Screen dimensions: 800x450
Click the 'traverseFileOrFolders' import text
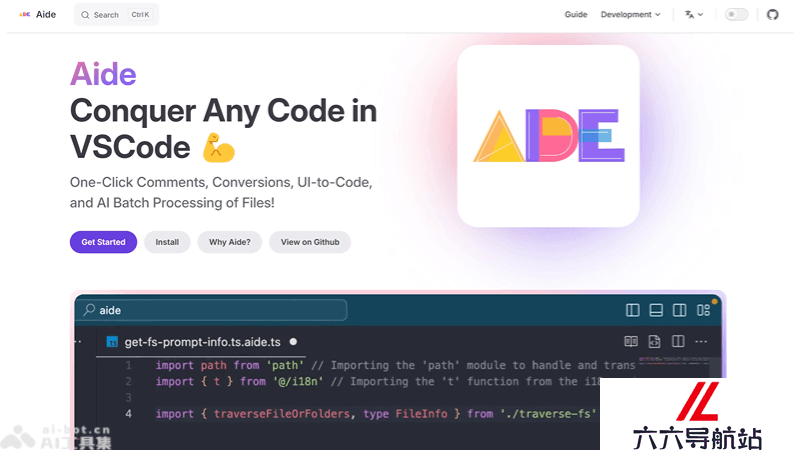point(282,414)
